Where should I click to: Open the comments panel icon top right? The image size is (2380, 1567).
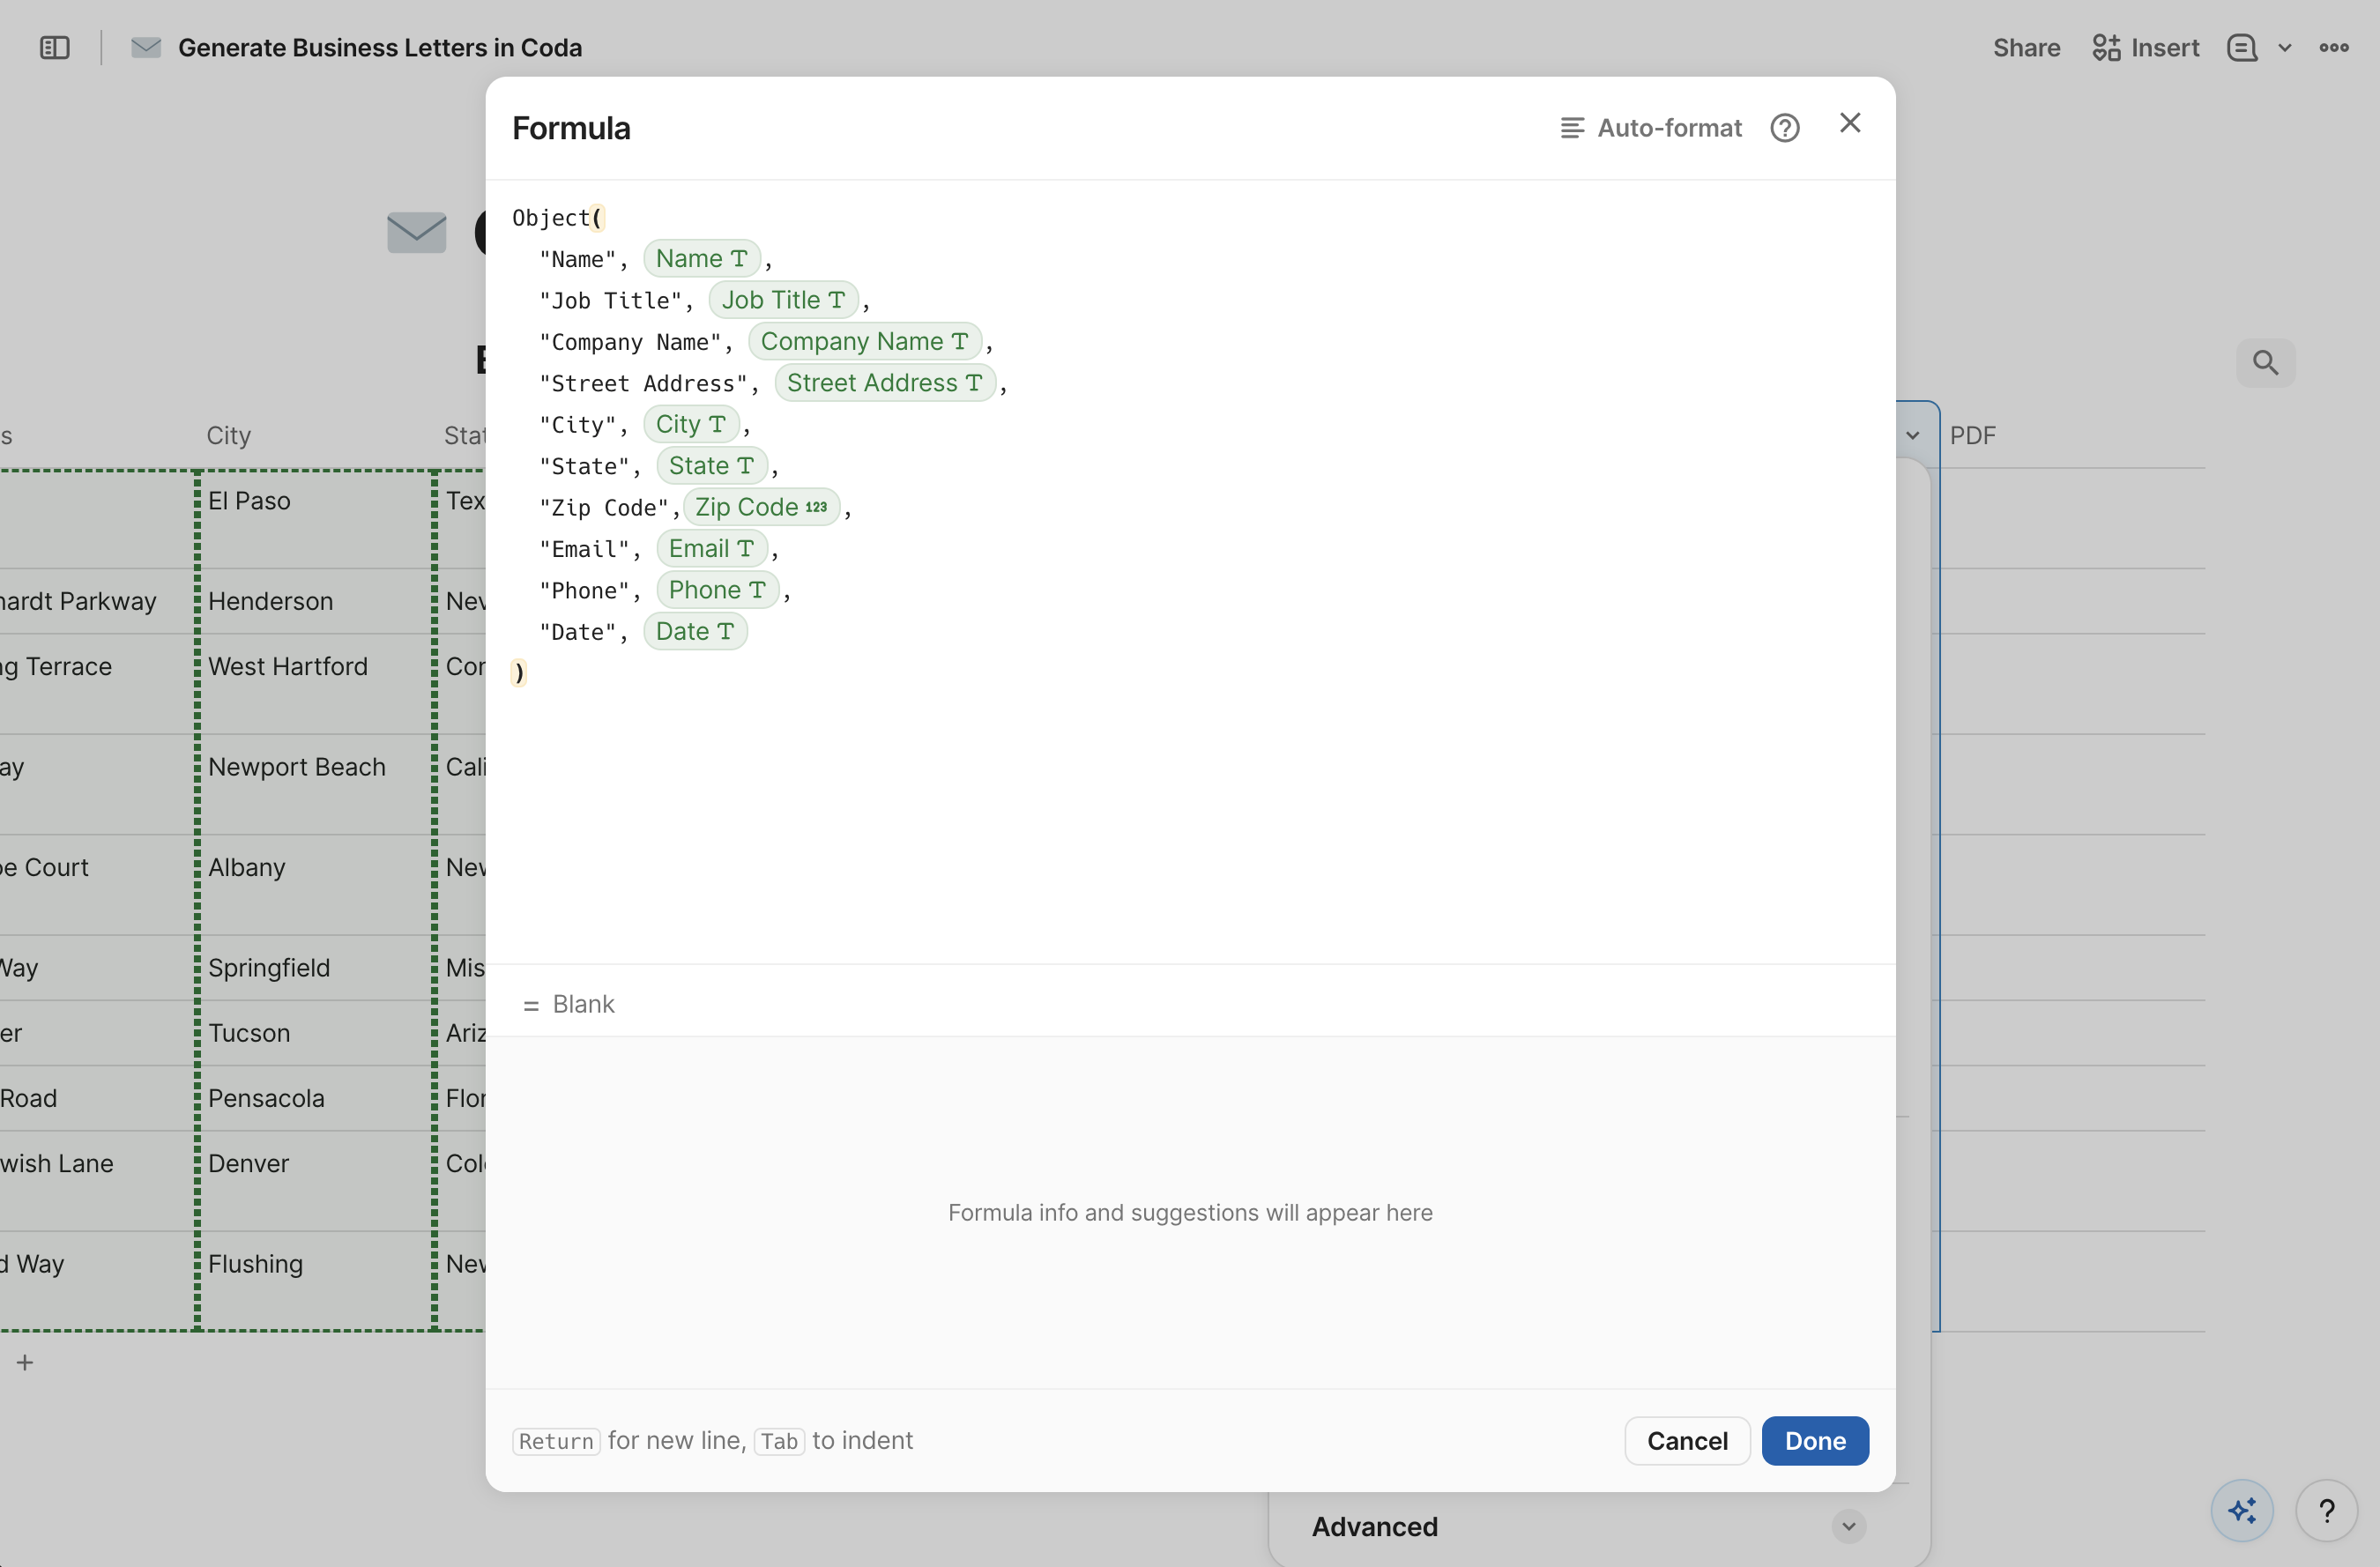2243,47
